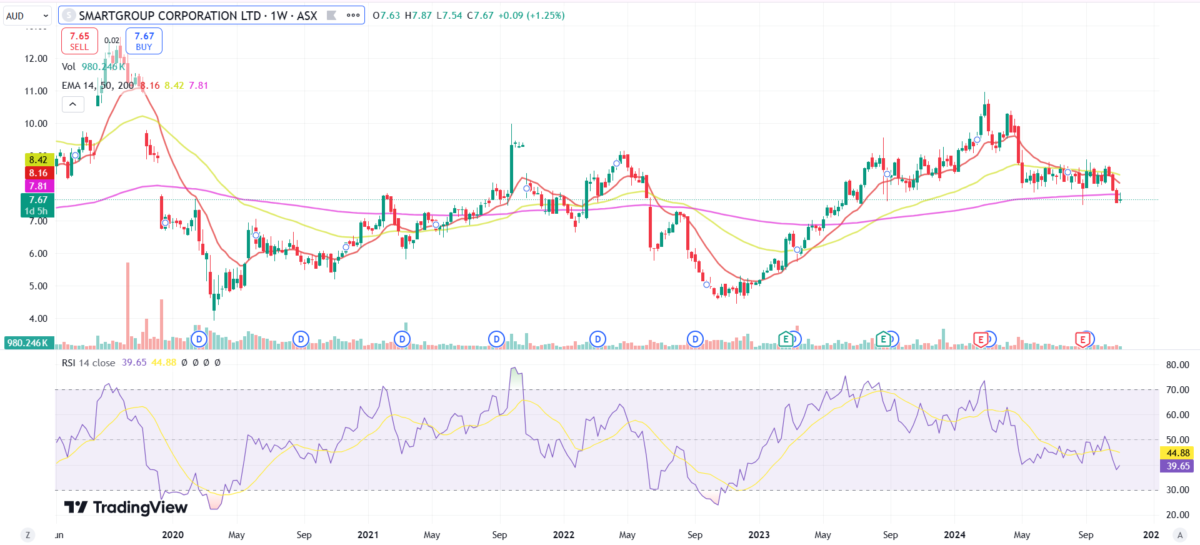1200x545 pixels.
Task: Click the 12.00 price axis label
Action: point(36,59)
